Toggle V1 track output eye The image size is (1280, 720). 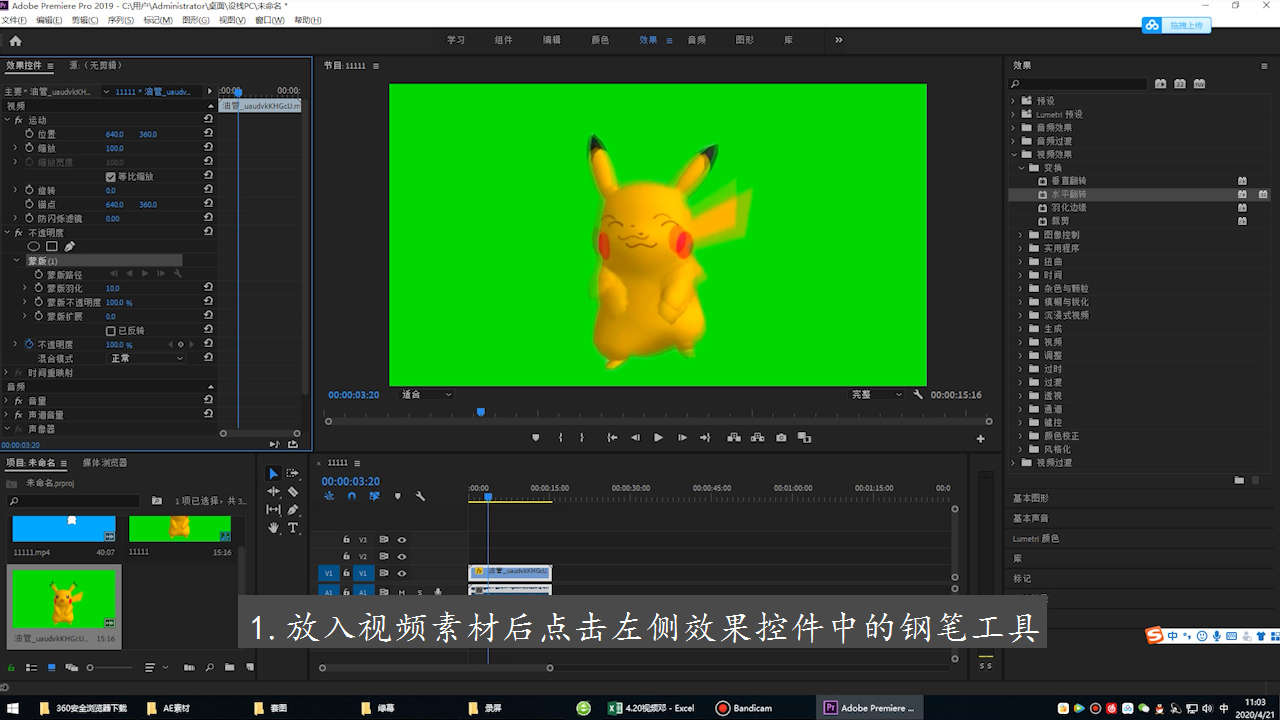[401, 573]
